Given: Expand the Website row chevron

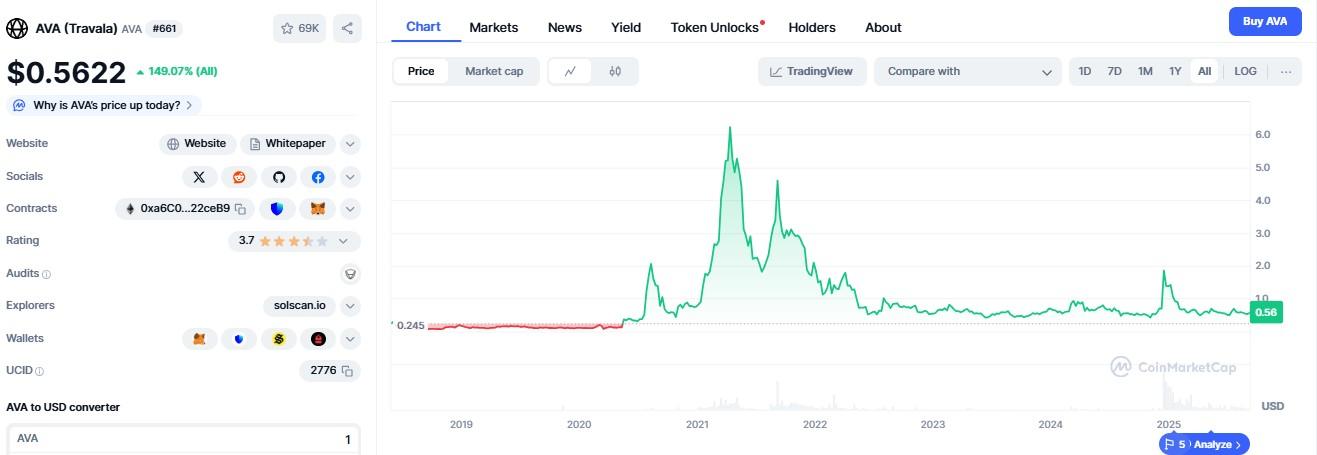Looking at the screenshot, I should click(x=350, y=144).
